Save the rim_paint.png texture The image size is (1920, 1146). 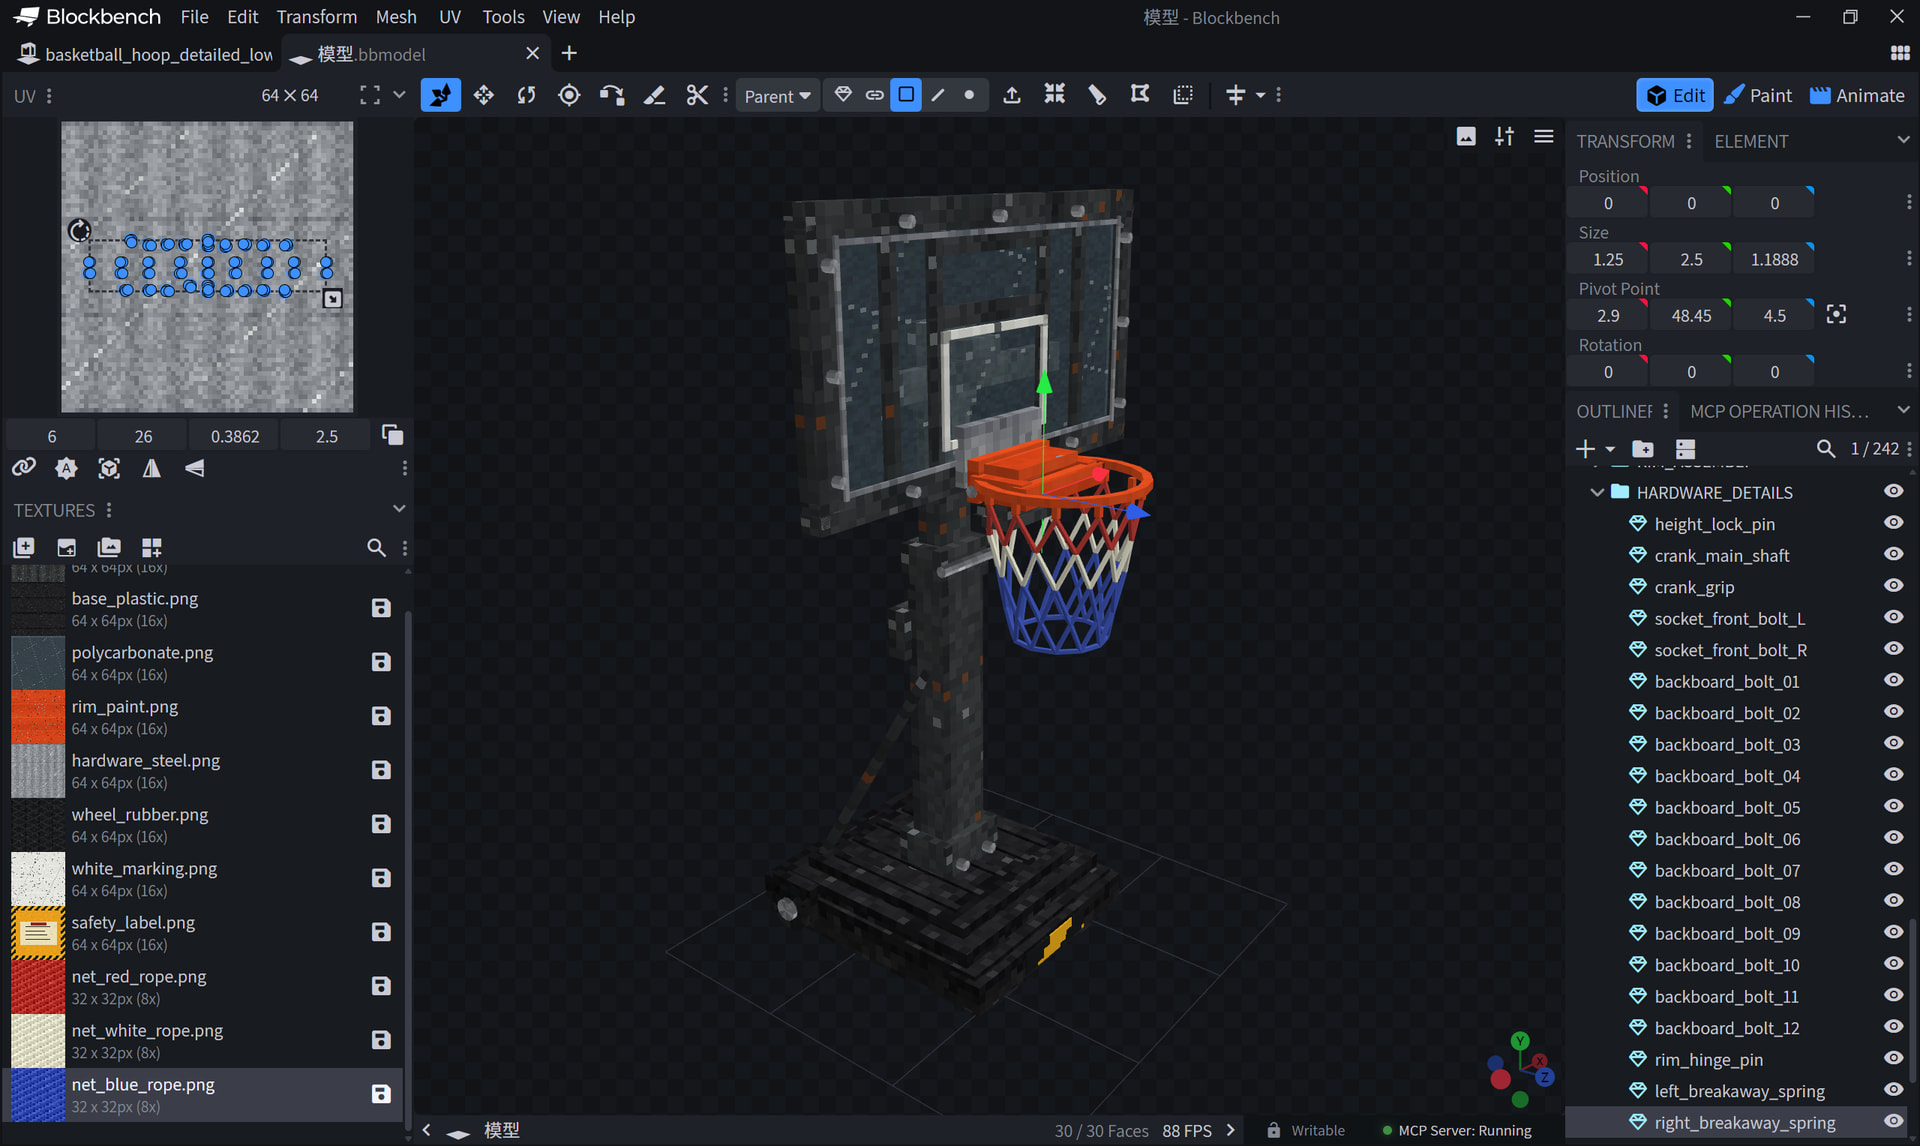pos(381,716)
